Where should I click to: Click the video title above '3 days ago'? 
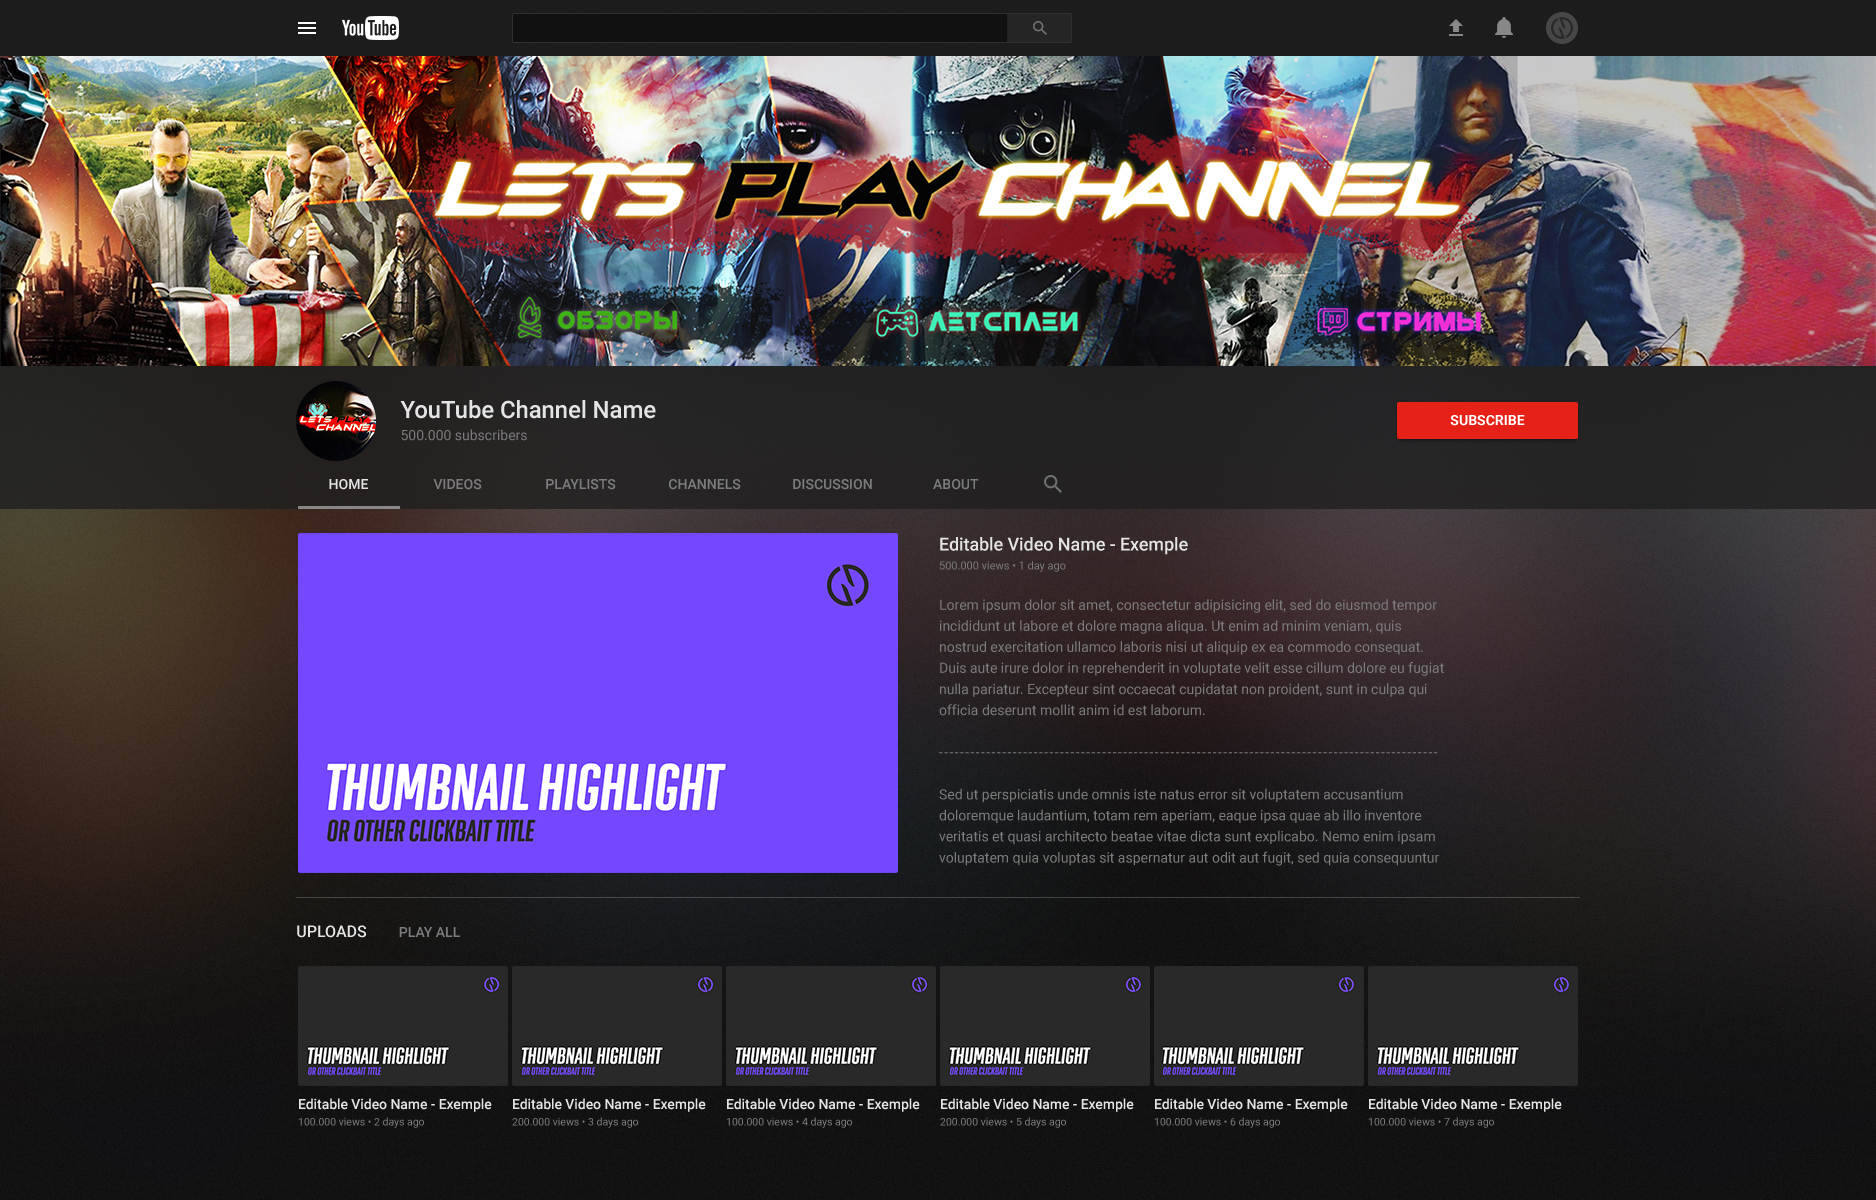tap(609, 1104)
